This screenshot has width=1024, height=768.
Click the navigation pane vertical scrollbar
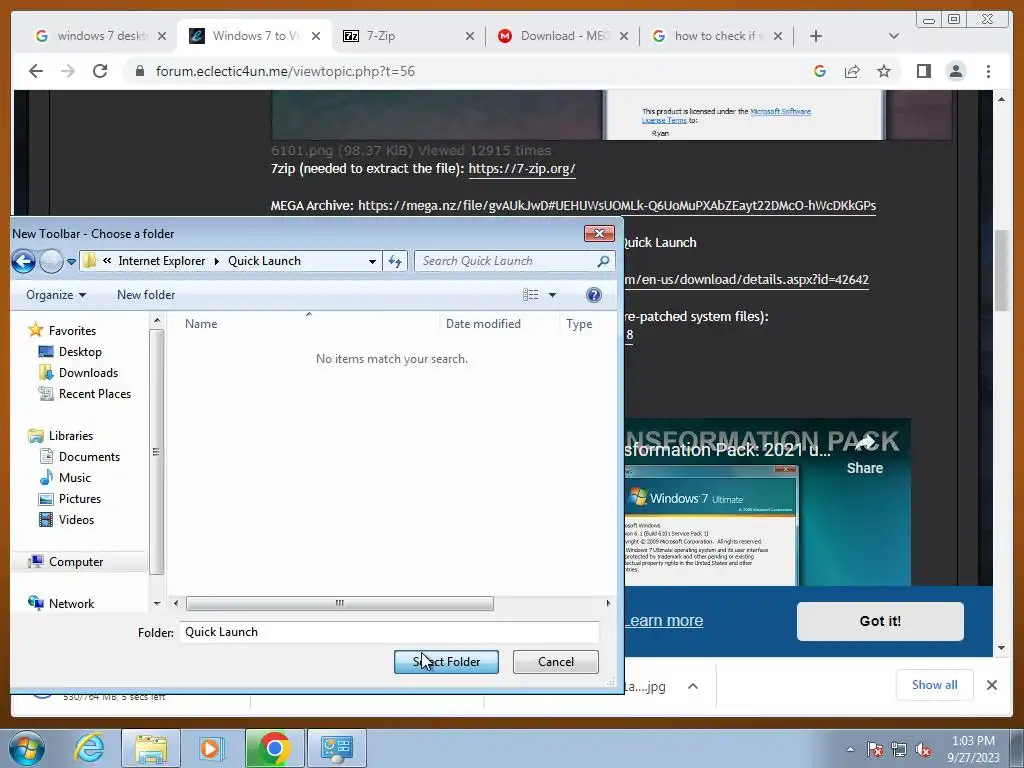(x=156, y=452)
